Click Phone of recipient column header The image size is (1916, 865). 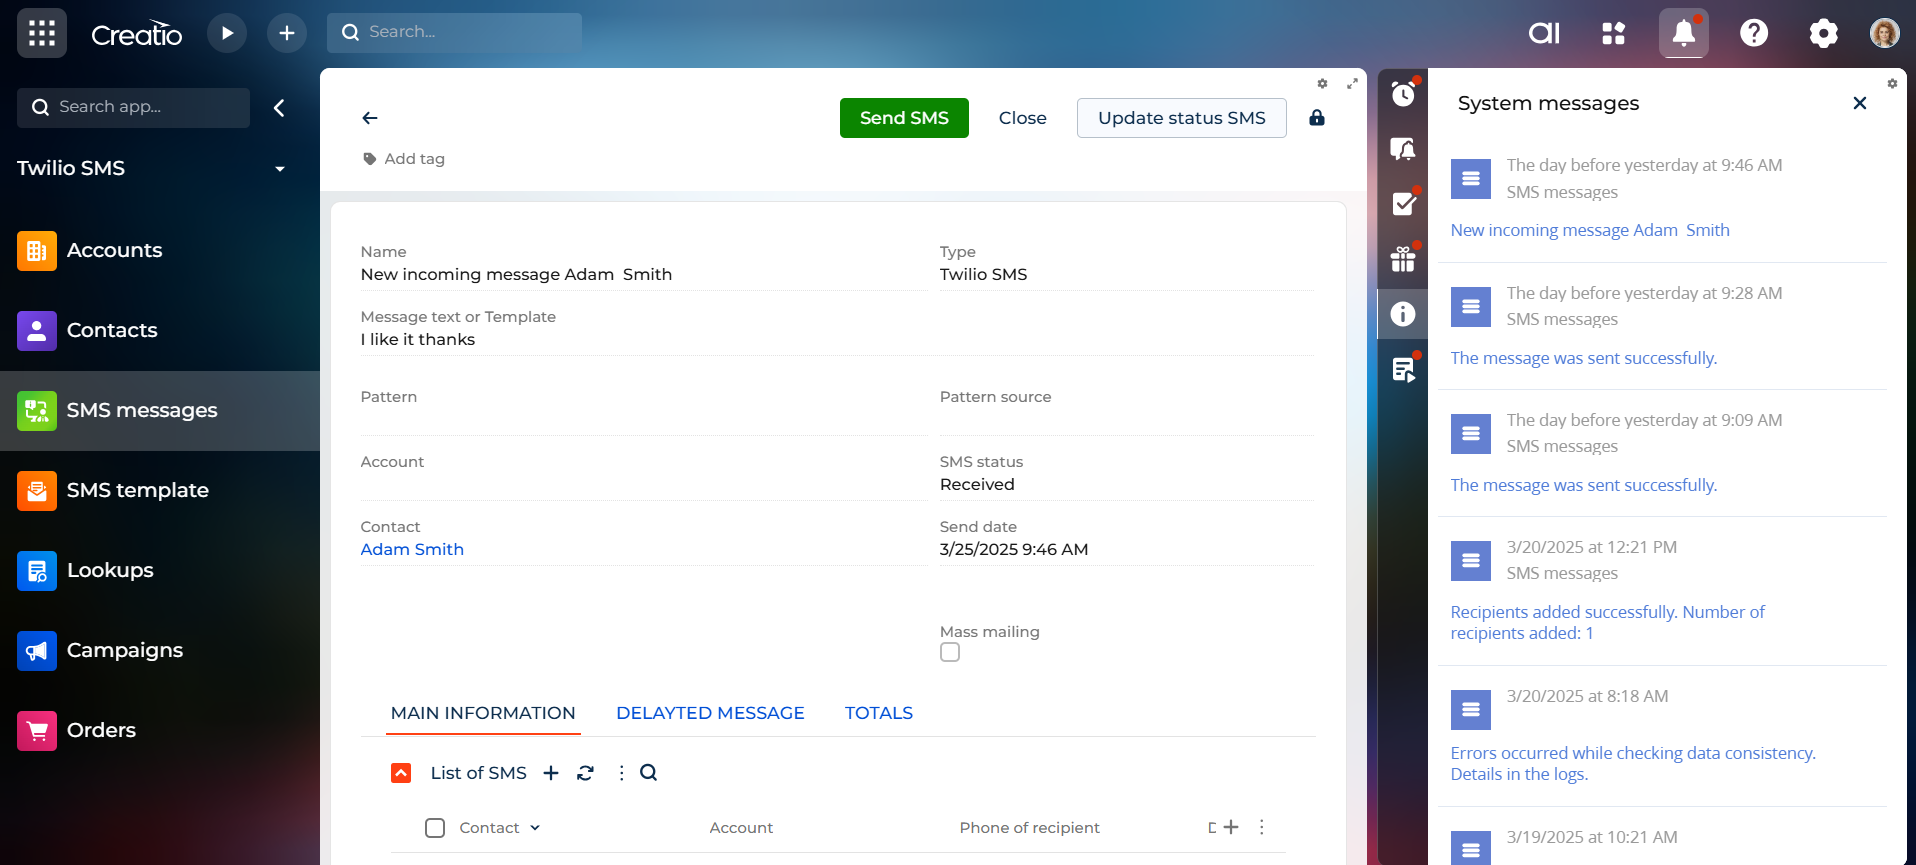pyautogui.click(x=1029, y=828)
